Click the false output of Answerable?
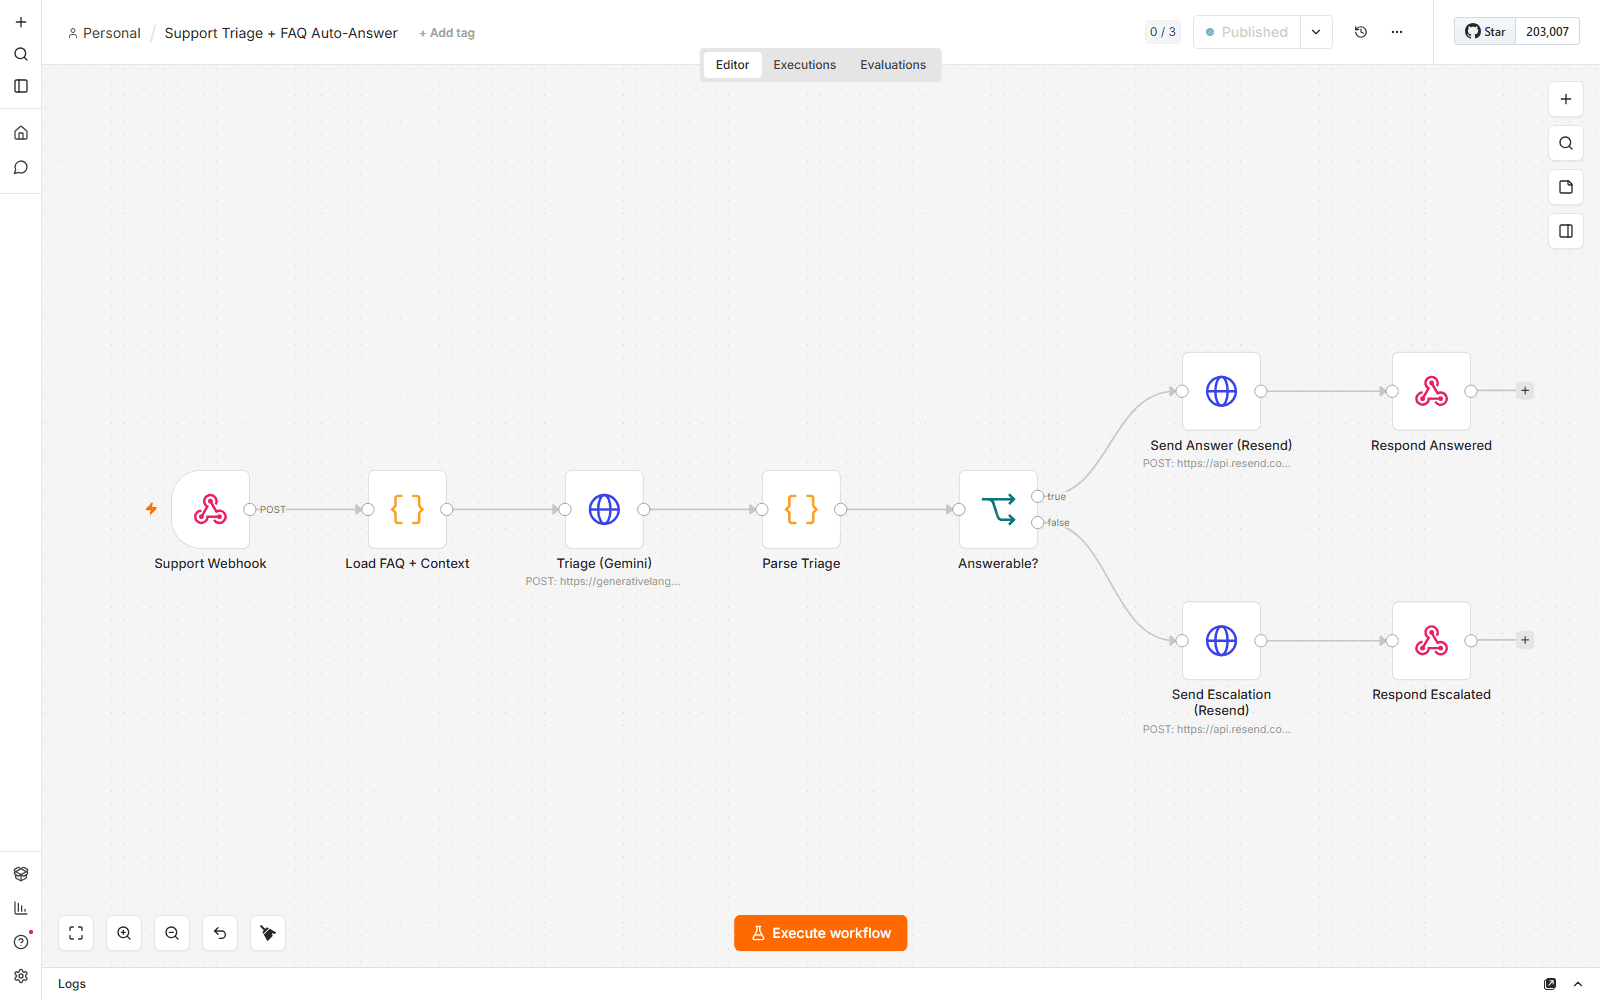This screenshot has height=1000, width=1600. [1038, 522]
